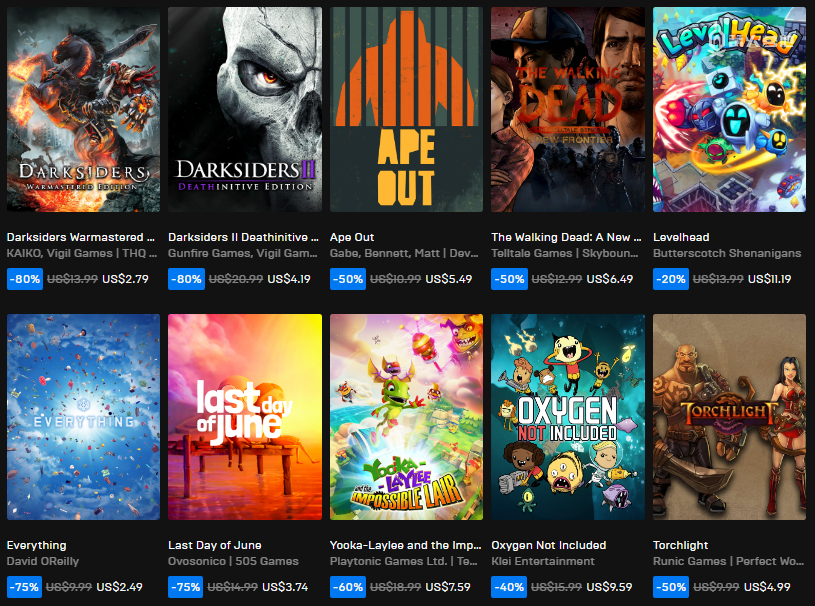Click the Butterscotch Shenanigans developer text
The height and width of the screenshot is (606, 815).
point(727,253)
